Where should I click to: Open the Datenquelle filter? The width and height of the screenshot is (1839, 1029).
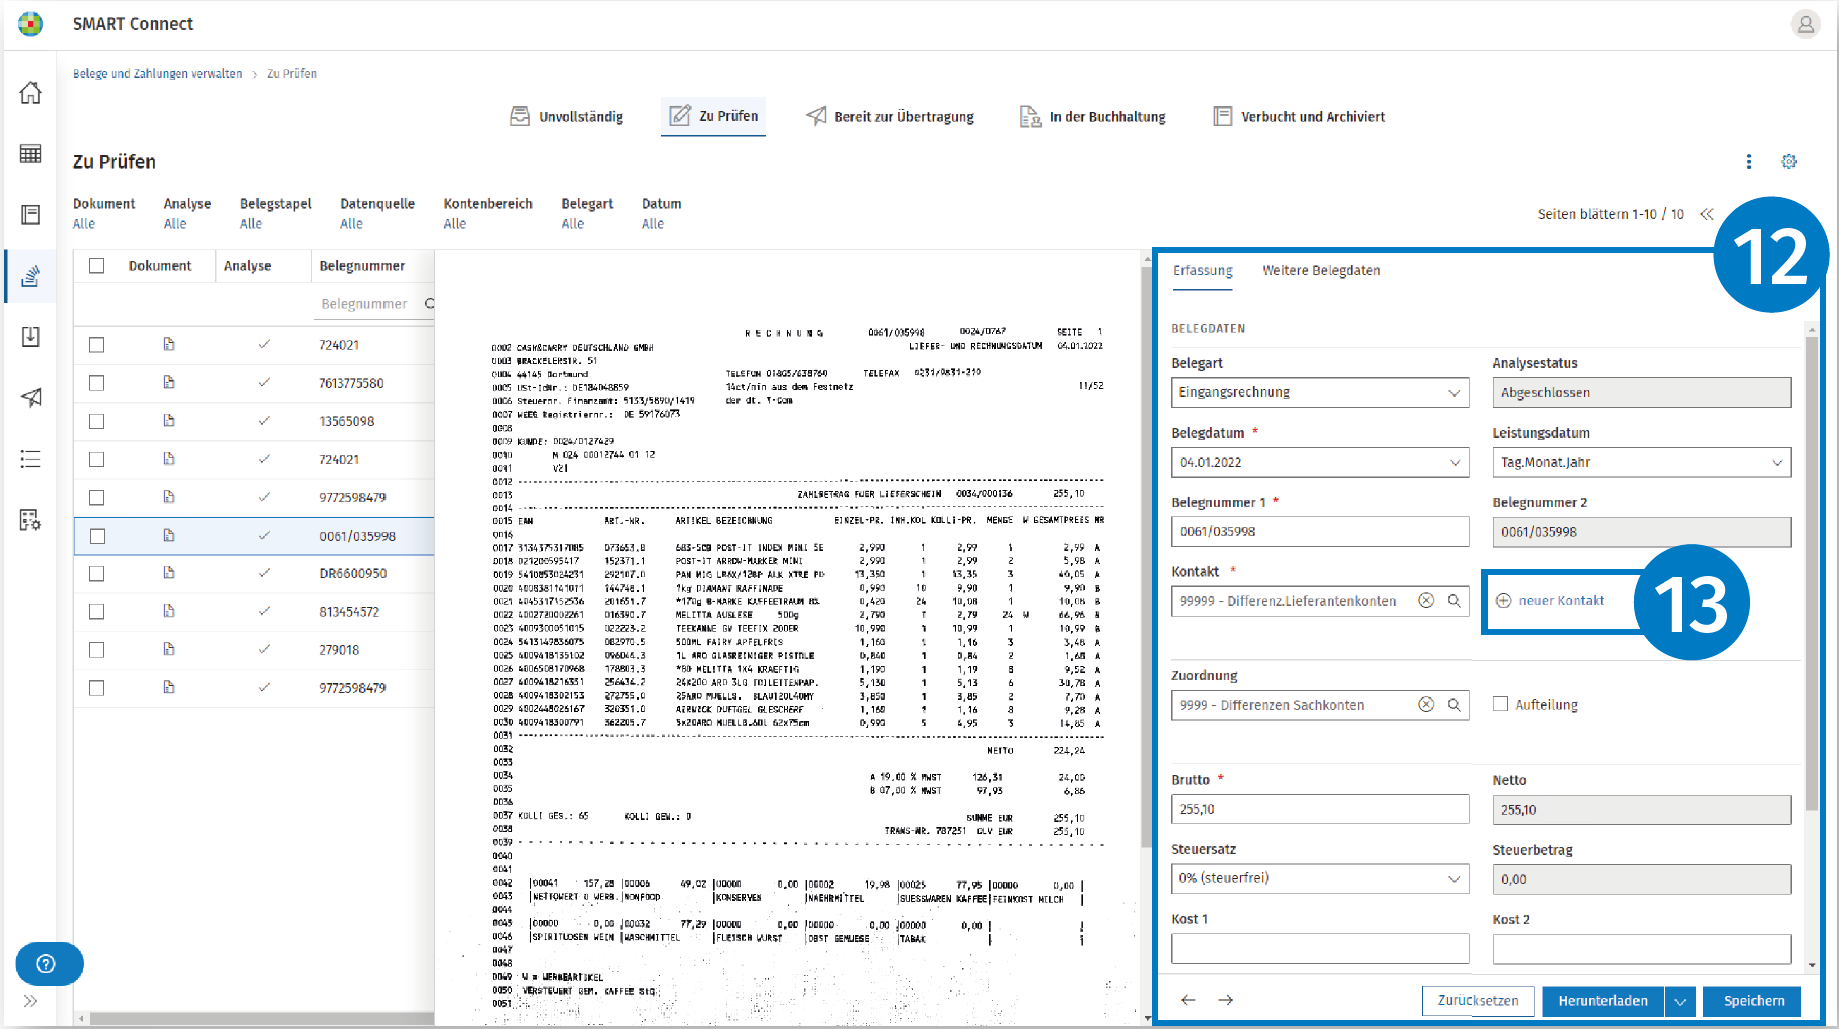377,213
